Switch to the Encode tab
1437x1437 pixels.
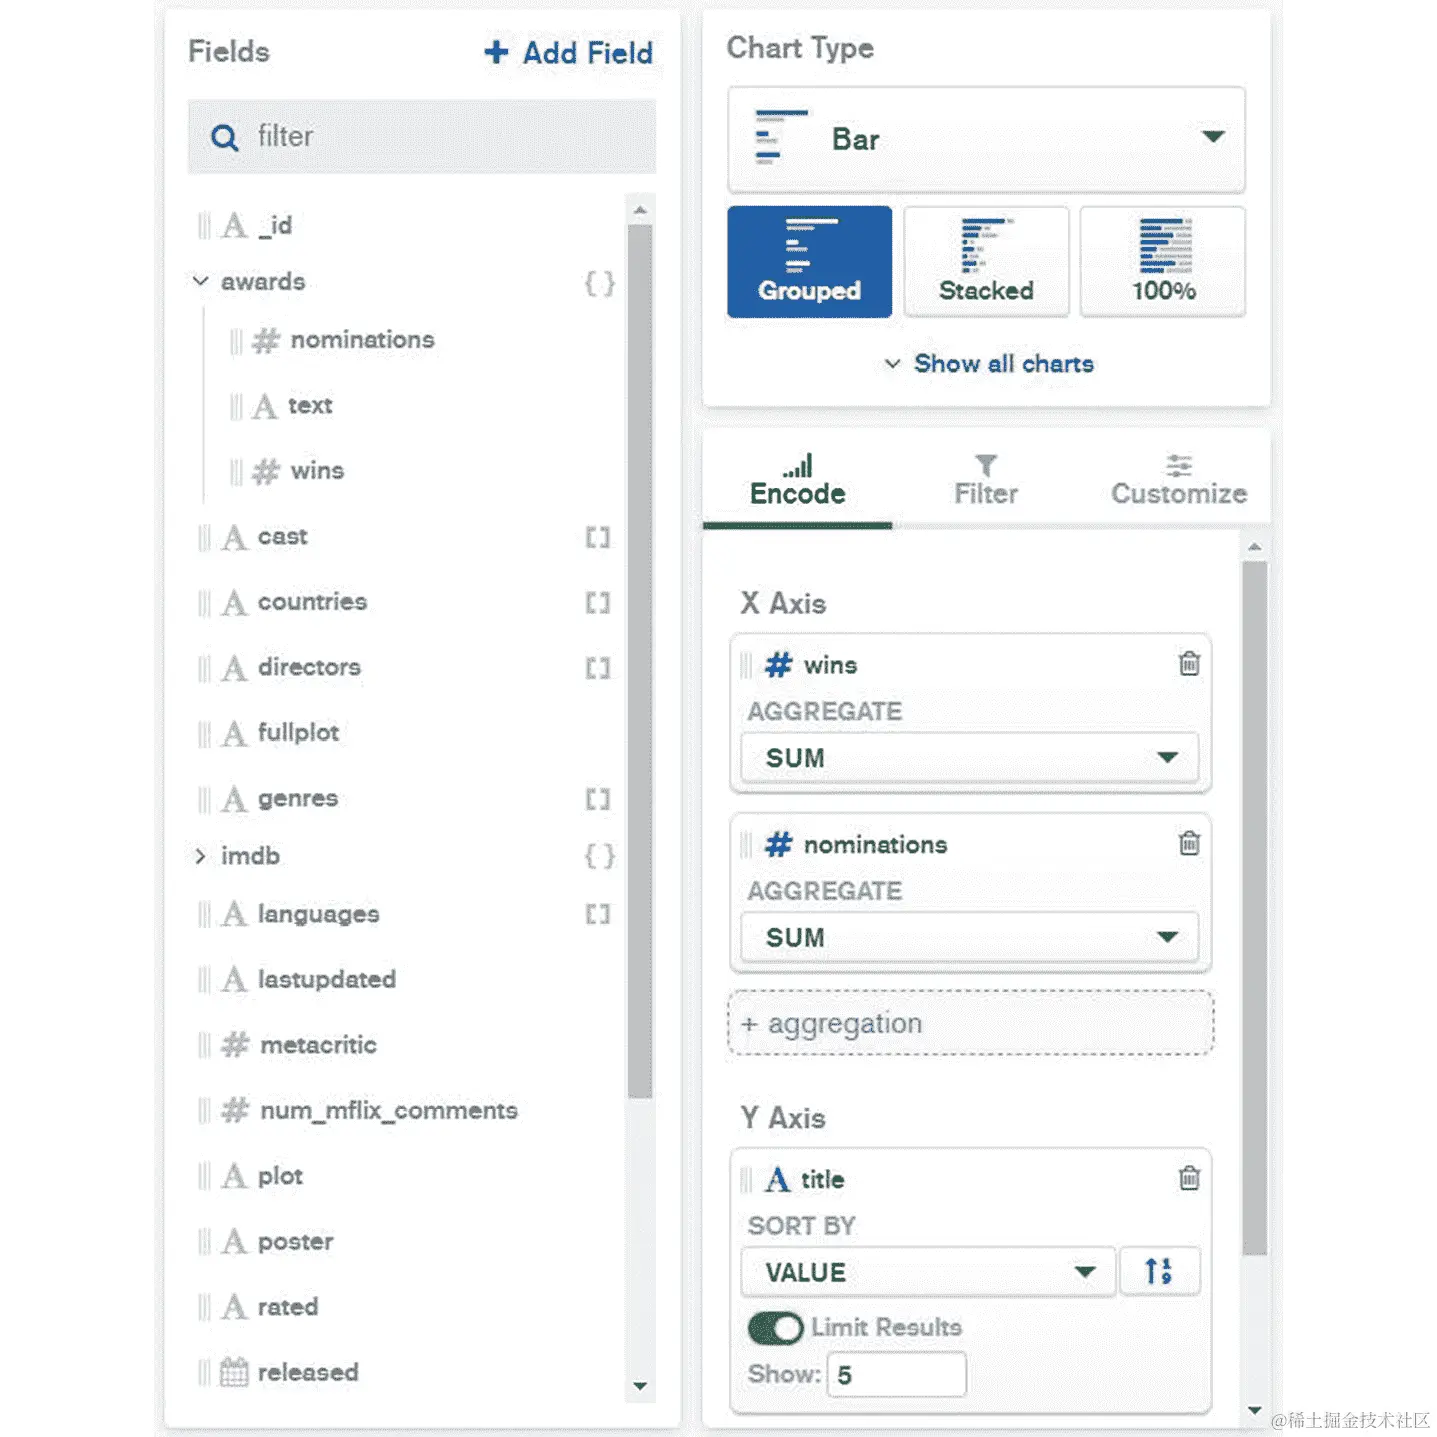[797, 481]
